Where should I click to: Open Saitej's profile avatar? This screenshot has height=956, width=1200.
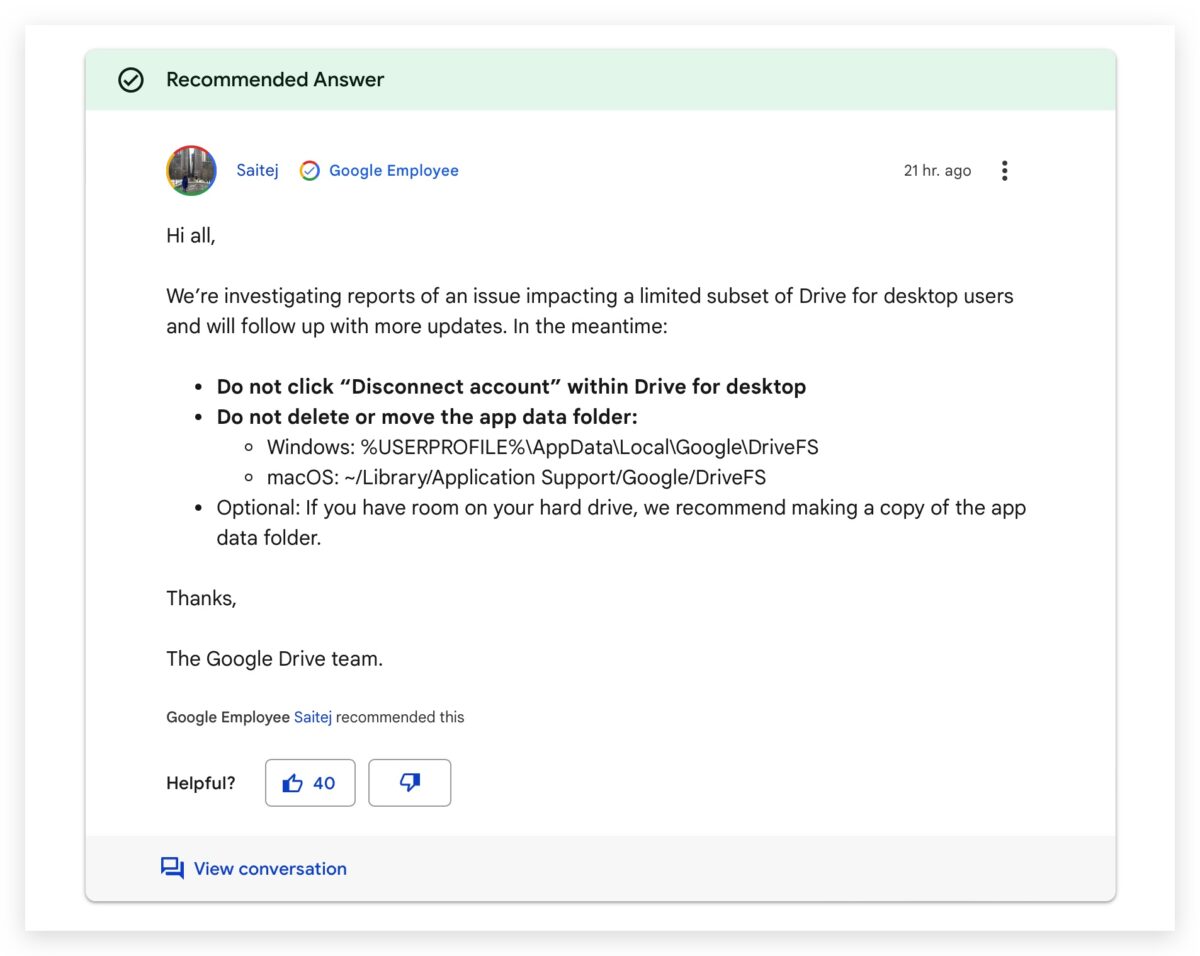tap(191, 170)
